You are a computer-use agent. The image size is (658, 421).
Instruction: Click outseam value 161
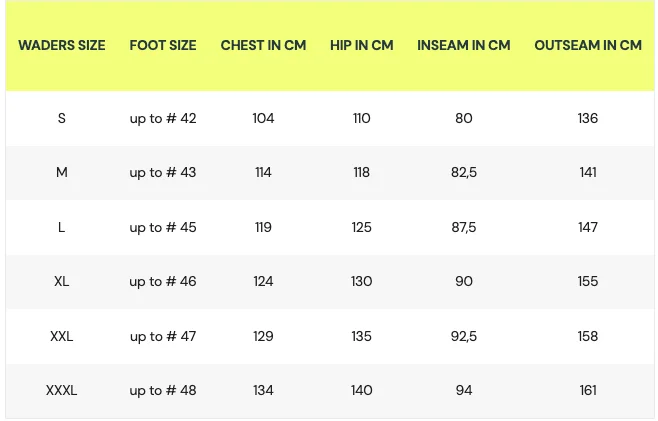tap(588, 391)
